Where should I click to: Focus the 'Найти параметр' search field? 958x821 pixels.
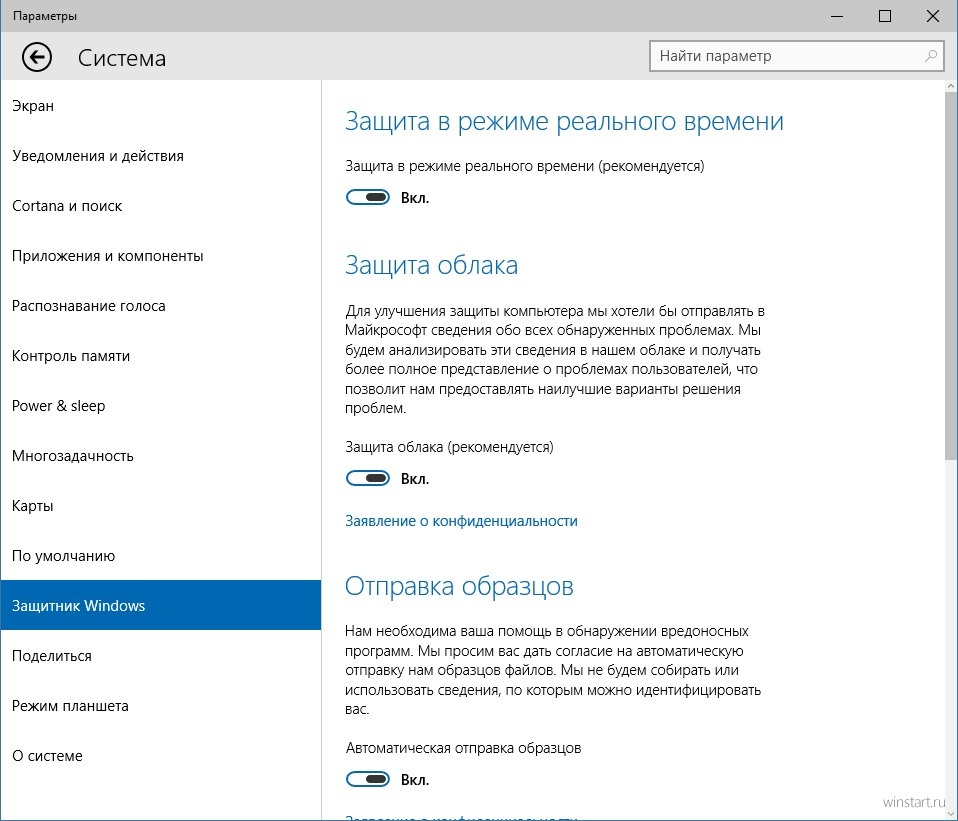797,56
